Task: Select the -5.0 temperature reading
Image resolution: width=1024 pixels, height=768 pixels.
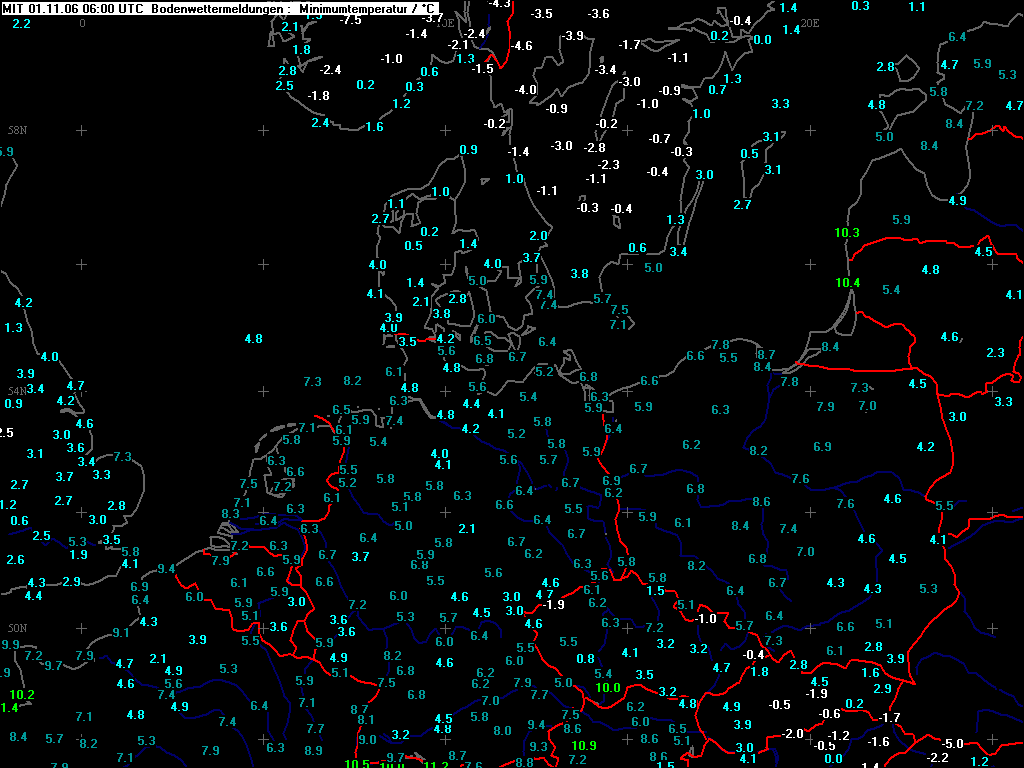Action: coord(952,743)
